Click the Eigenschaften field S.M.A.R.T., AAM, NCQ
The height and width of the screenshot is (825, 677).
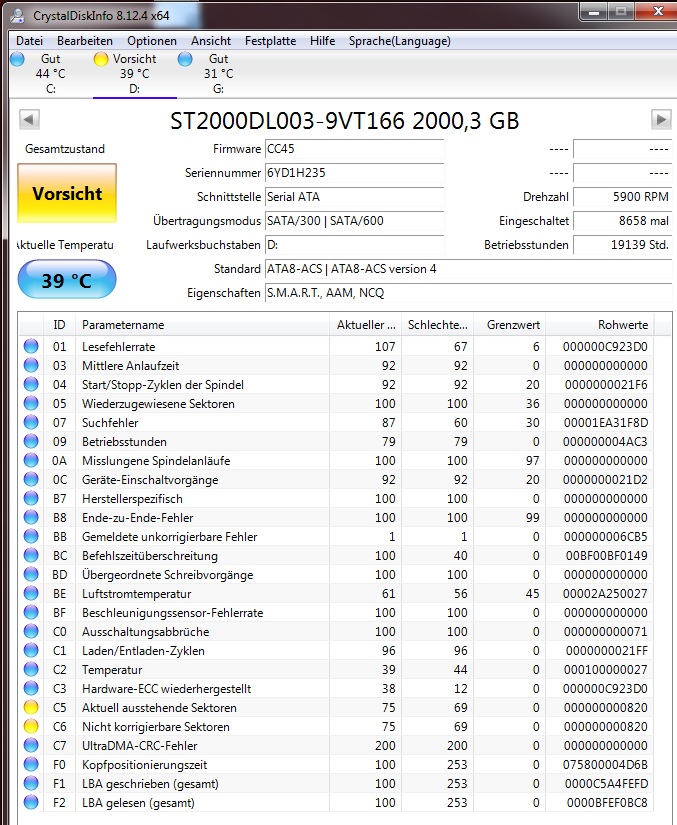[x=468, y=293]
